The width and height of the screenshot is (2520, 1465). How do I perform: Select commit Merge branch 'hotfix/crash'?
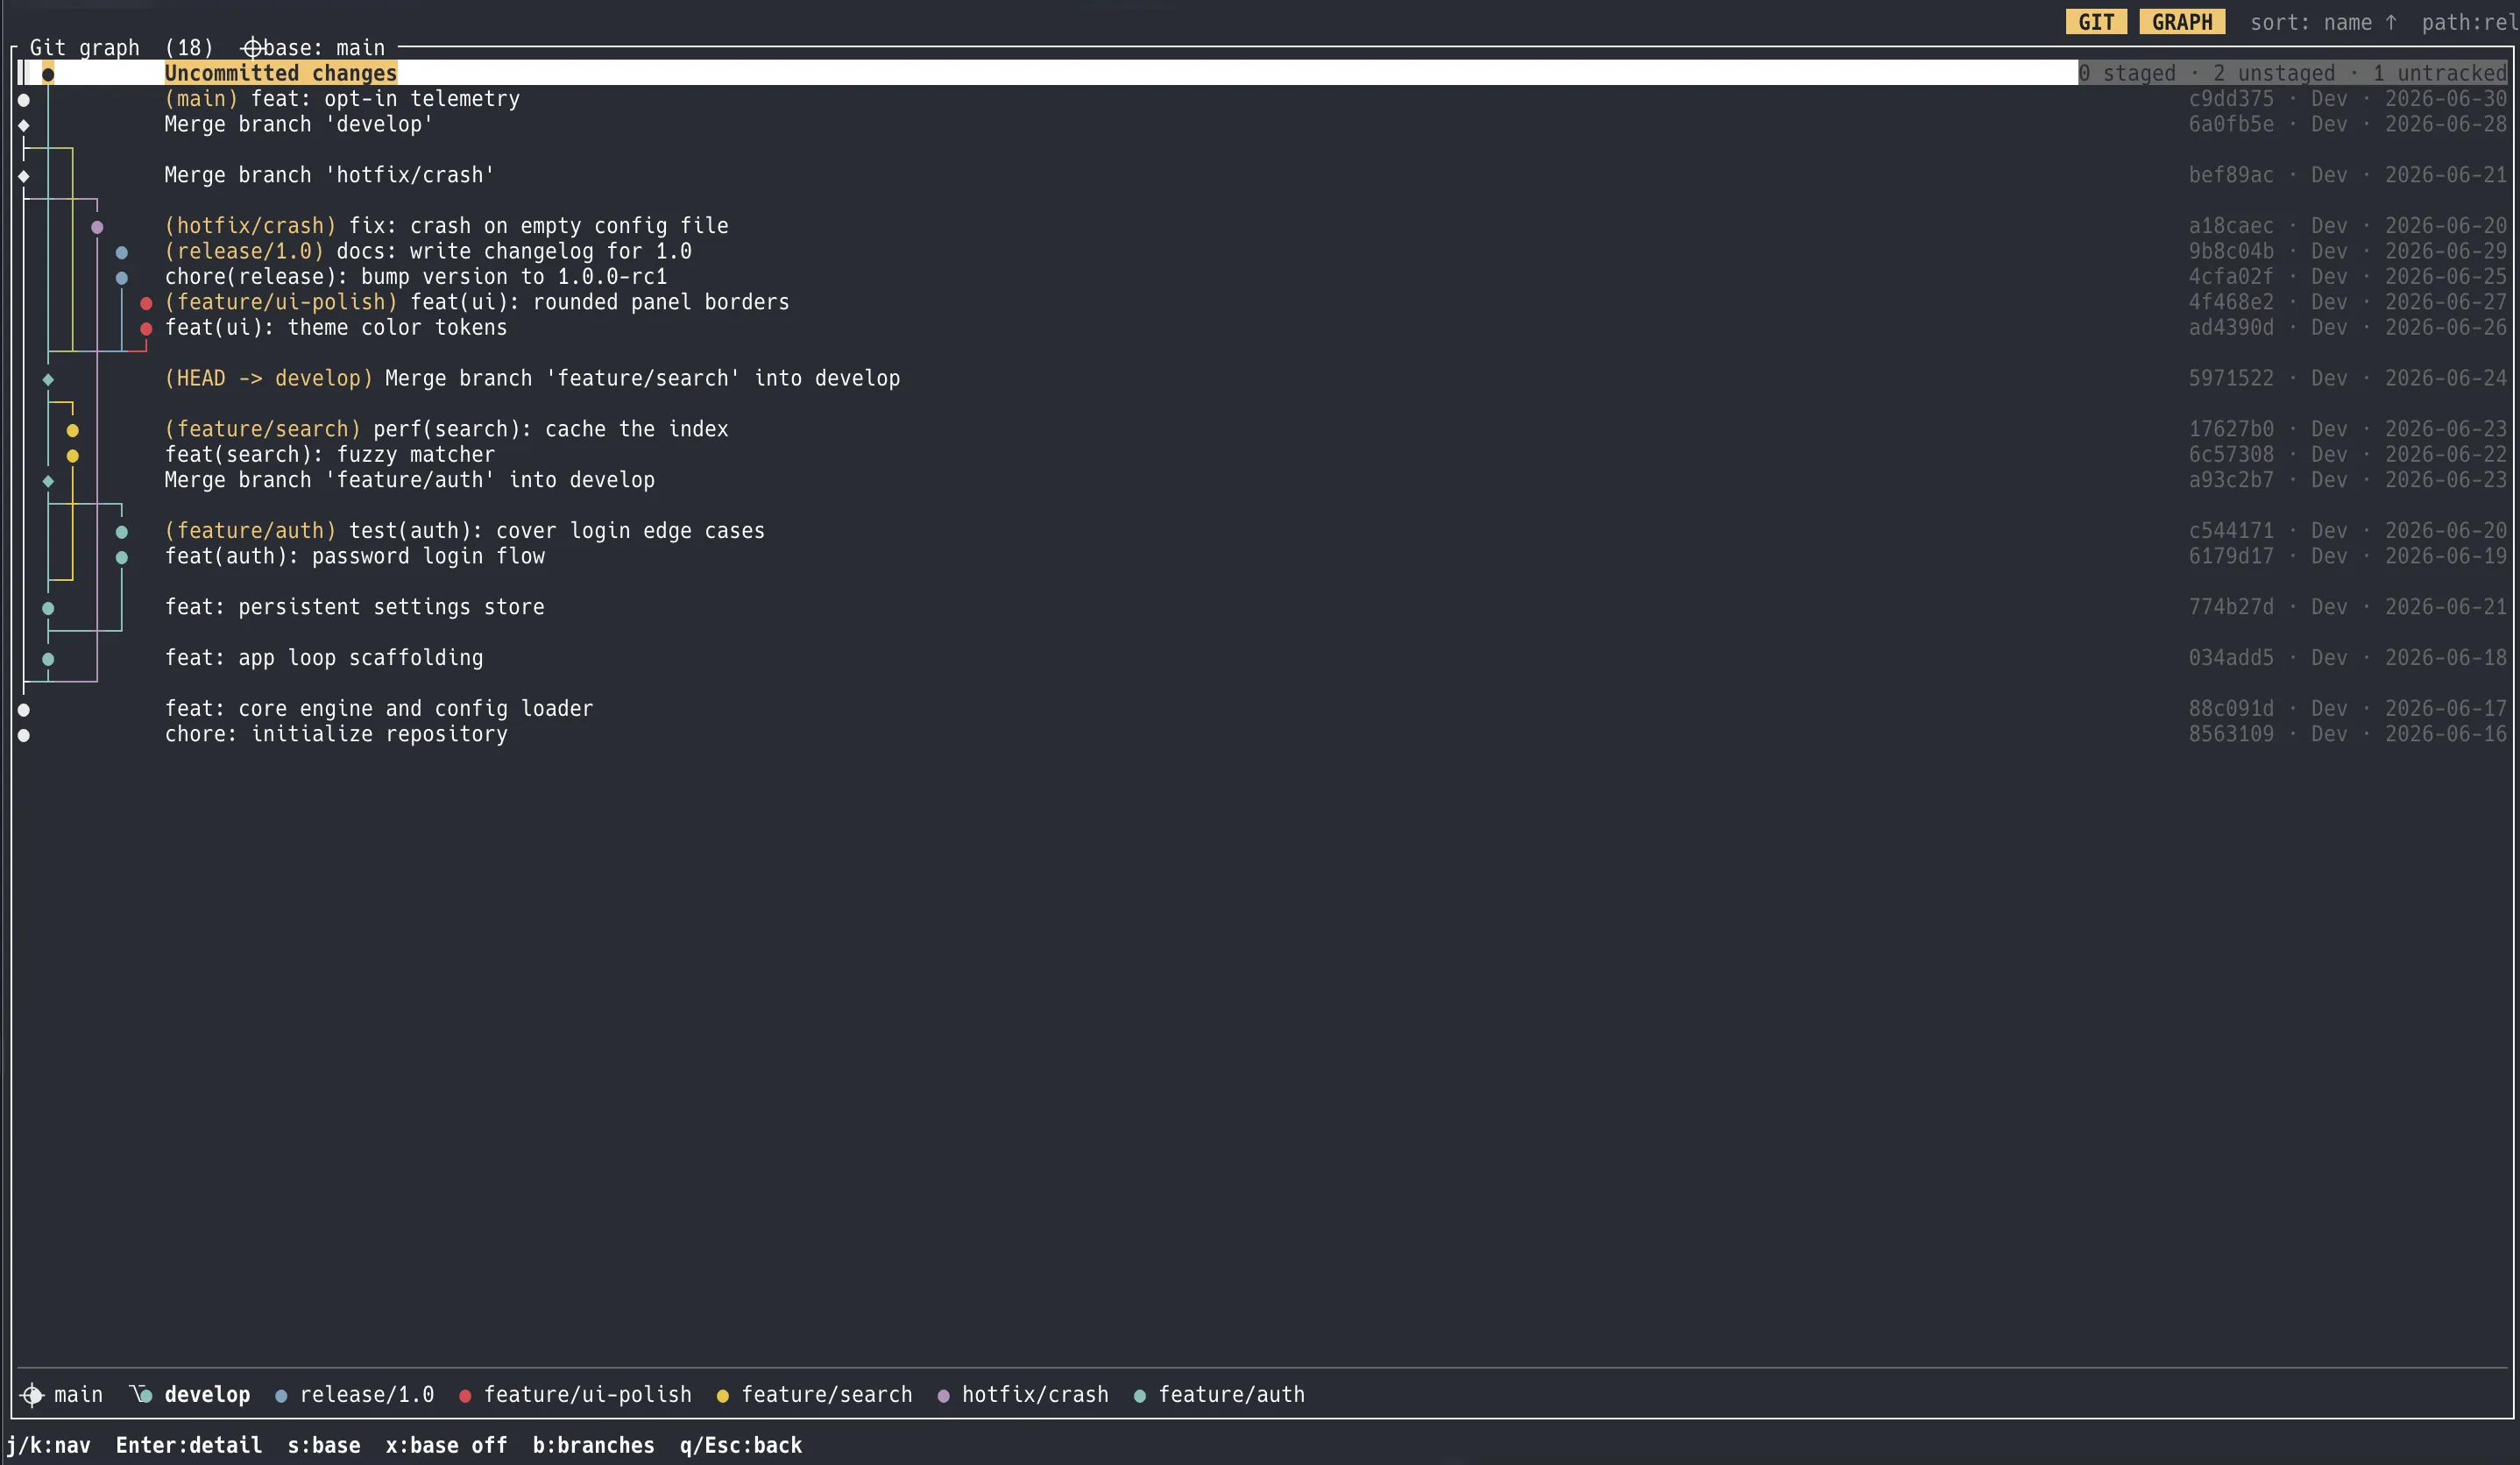click(1262, 175)
